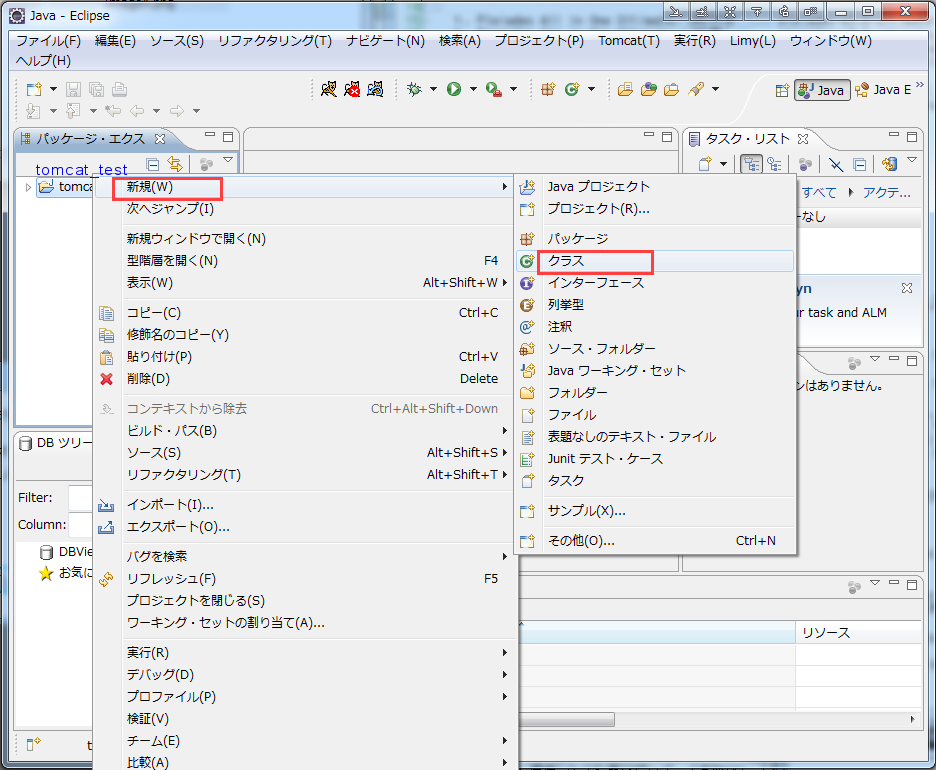The image size is (936, 770).
Task: Switch to the Java perspective button
Action: coord(821,90)
